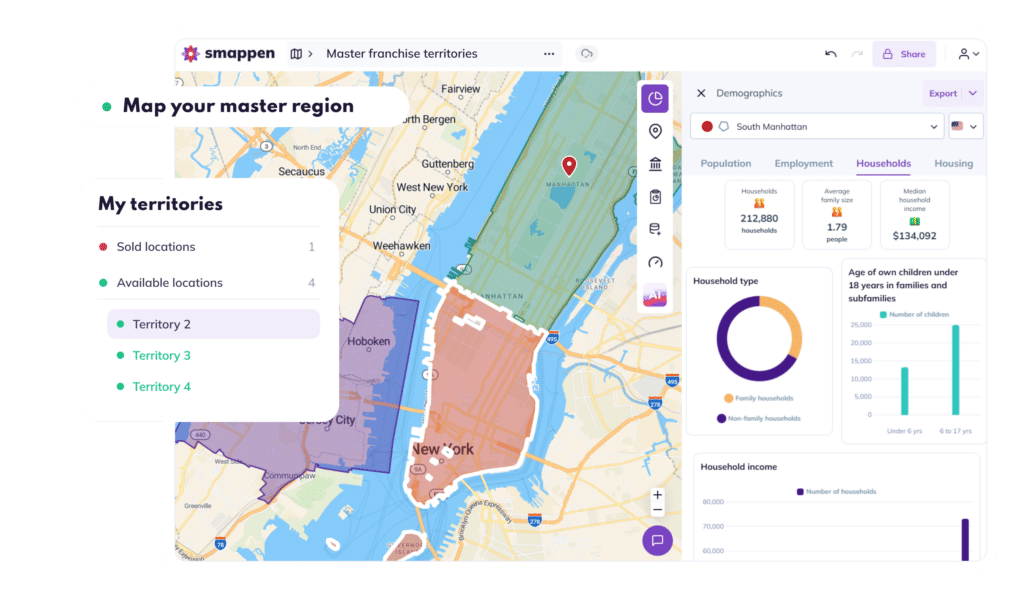The width and height of the screenshot is (1024, 600).
Task: Close the Demographics panel
Action: [x=701, y=93]
